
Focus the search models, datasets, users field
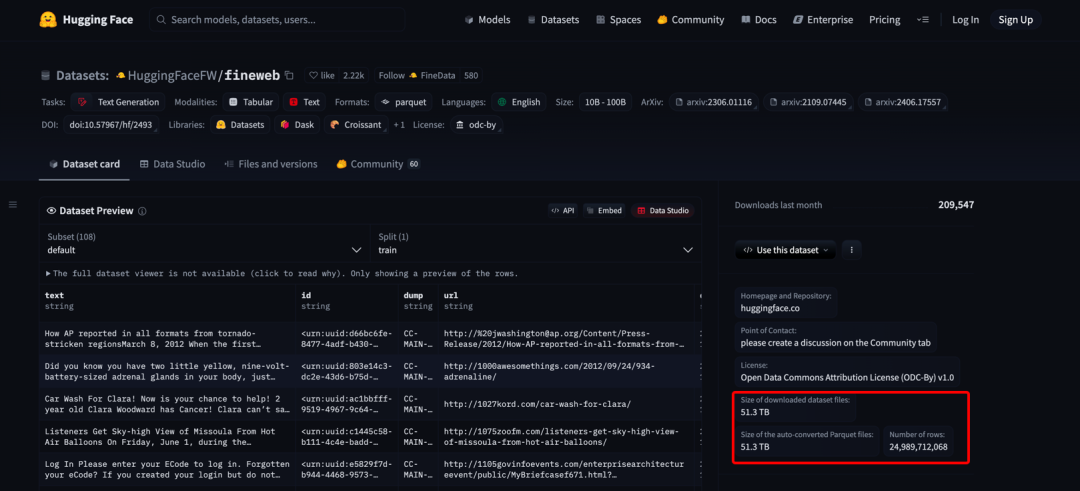coord(277,20)
